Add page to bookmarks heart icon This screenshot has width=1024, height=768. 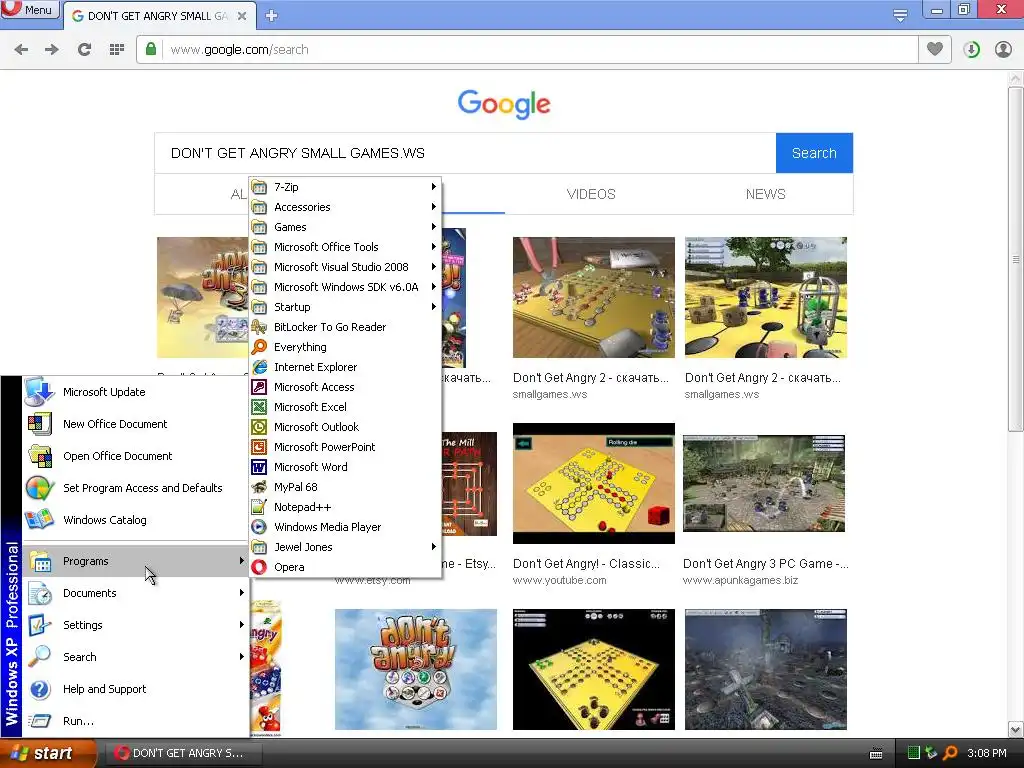(x=935, y=49)
